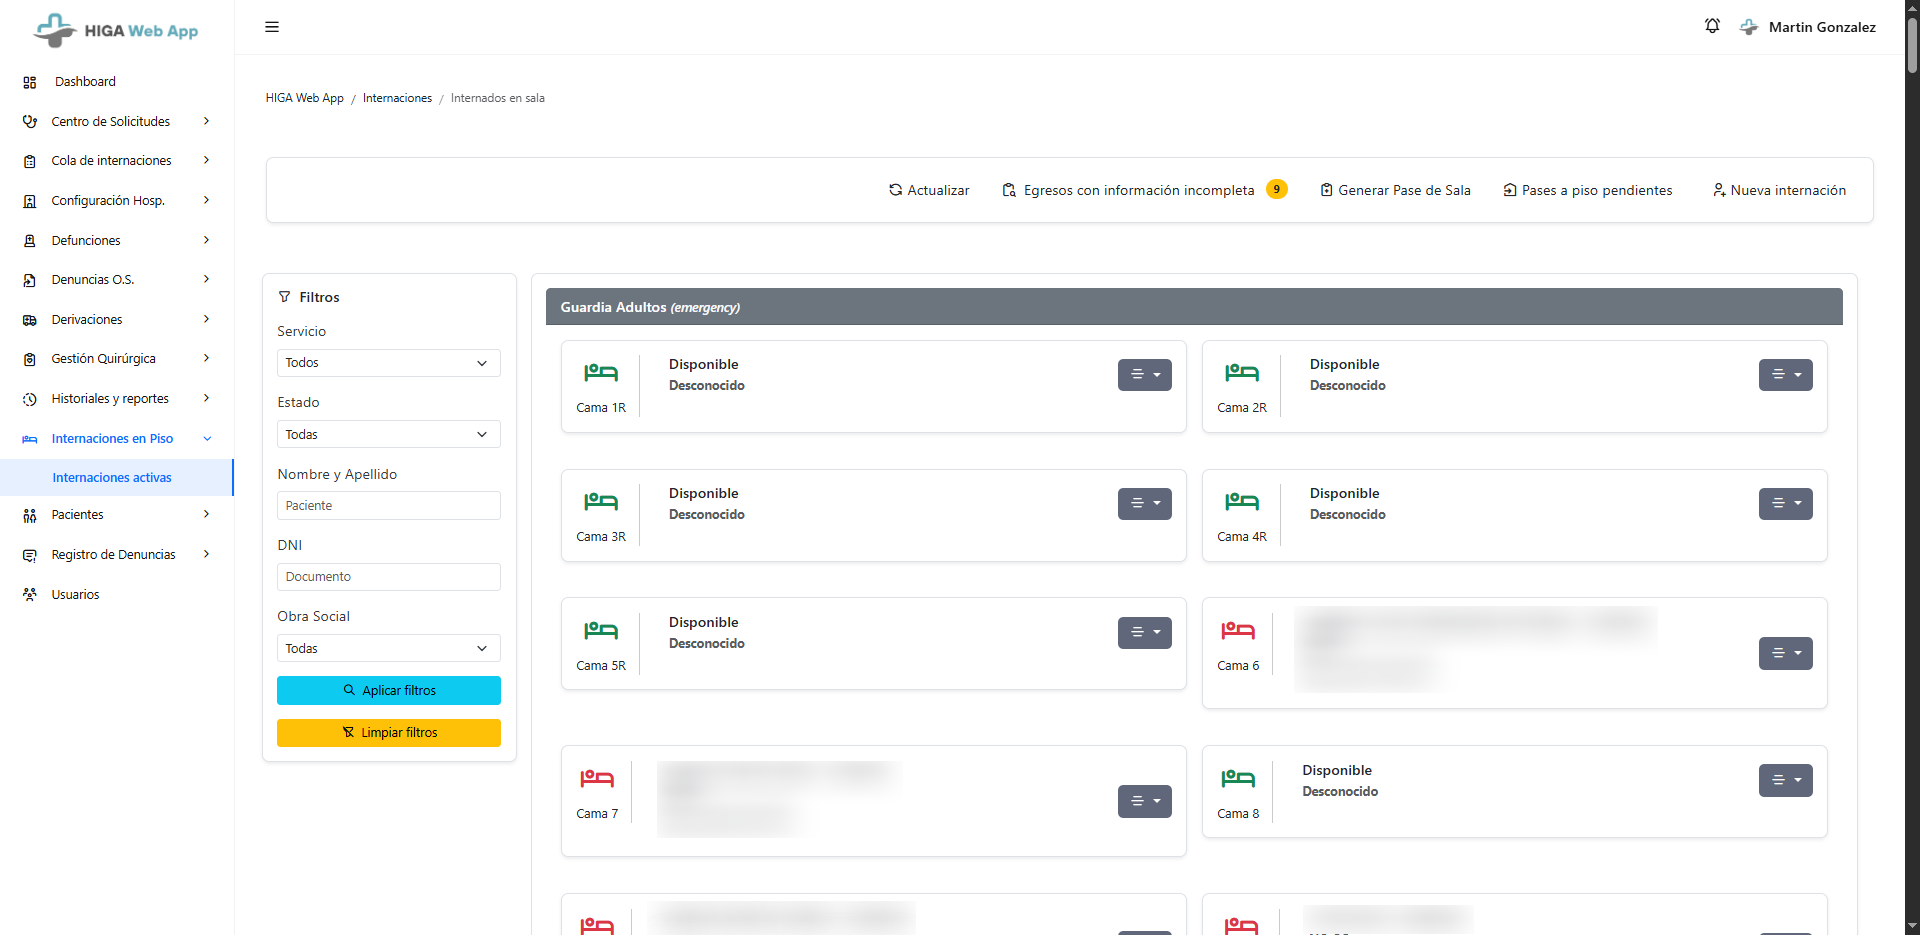Open the actions dropdown for Cama 7
The width and height of the screenshot is (1920, 935).
click(1145, 802)
